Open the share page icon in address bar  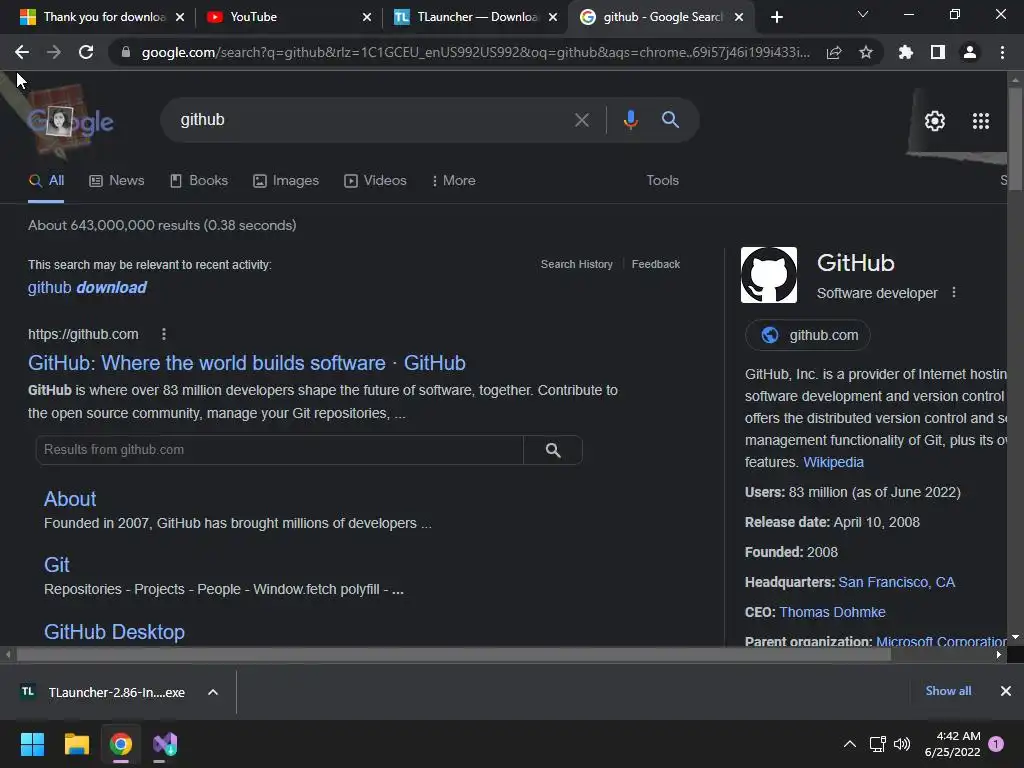[834, 52]
